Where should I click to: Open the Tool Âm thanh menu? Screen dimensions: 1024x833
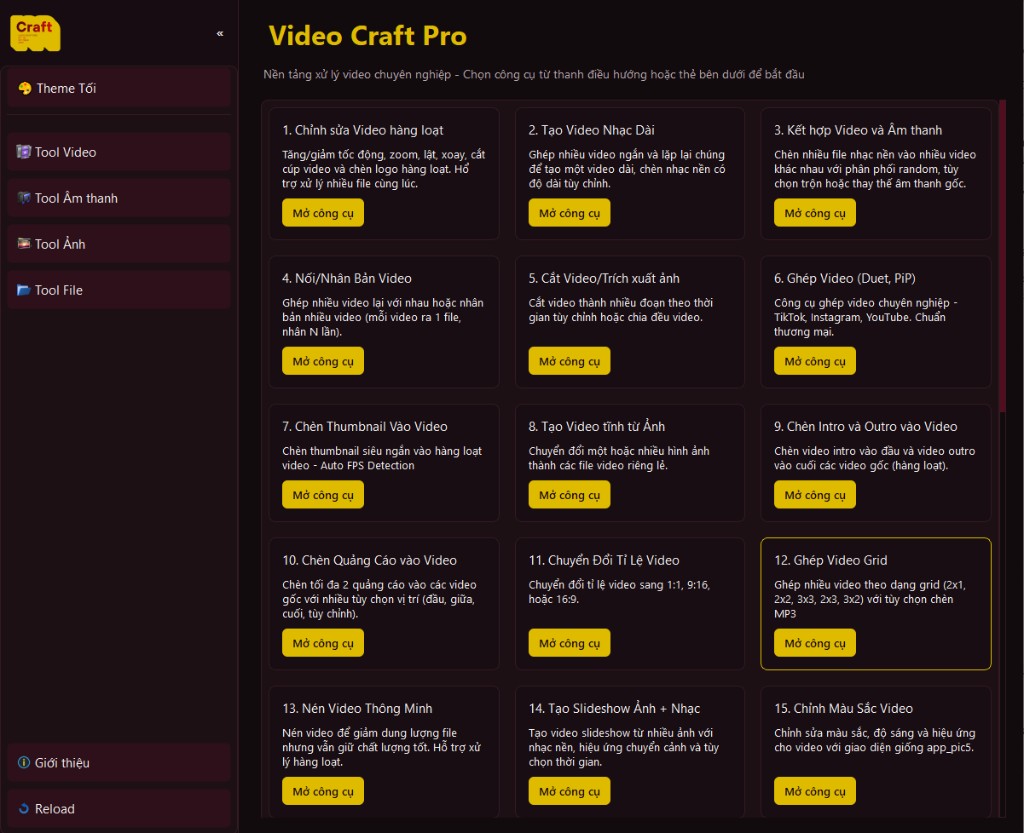click(120, 198)
